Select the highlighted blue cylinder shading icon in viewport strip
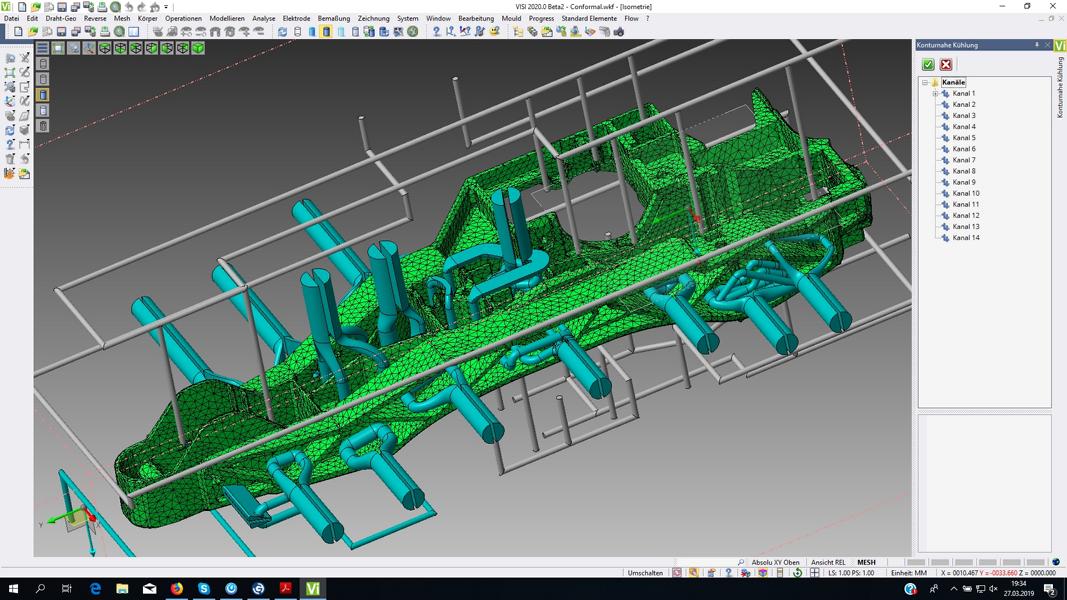 tap(42, 95)
